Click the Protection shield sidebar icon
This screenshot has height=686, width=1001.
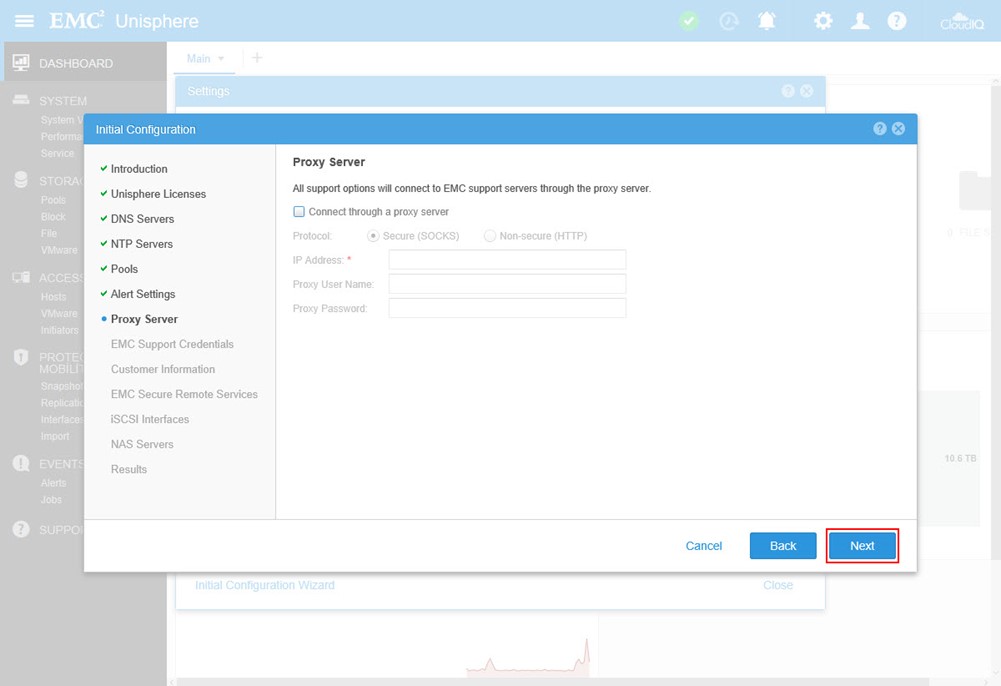(x=21, y=357)
